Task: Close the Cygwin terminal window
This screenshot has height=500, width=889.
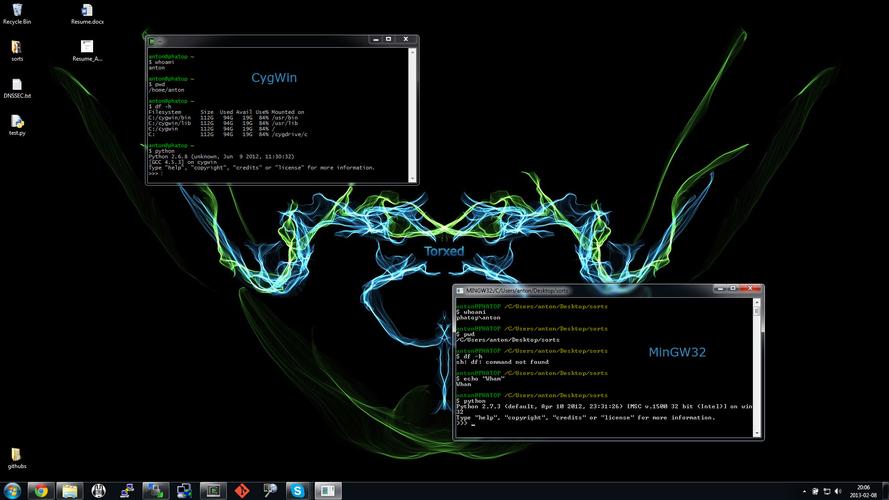Action: (x=406, y=40)
